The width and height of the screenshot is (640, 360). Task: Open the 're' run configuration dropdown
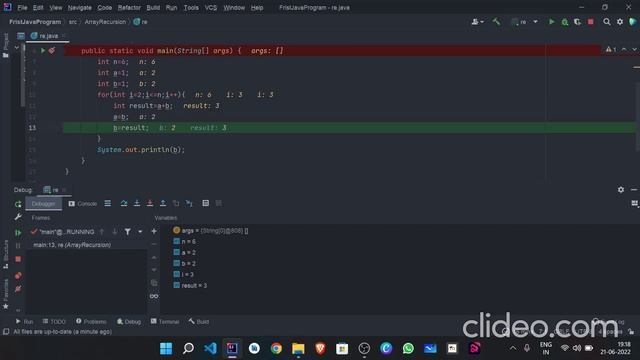[x=525, y=22]
